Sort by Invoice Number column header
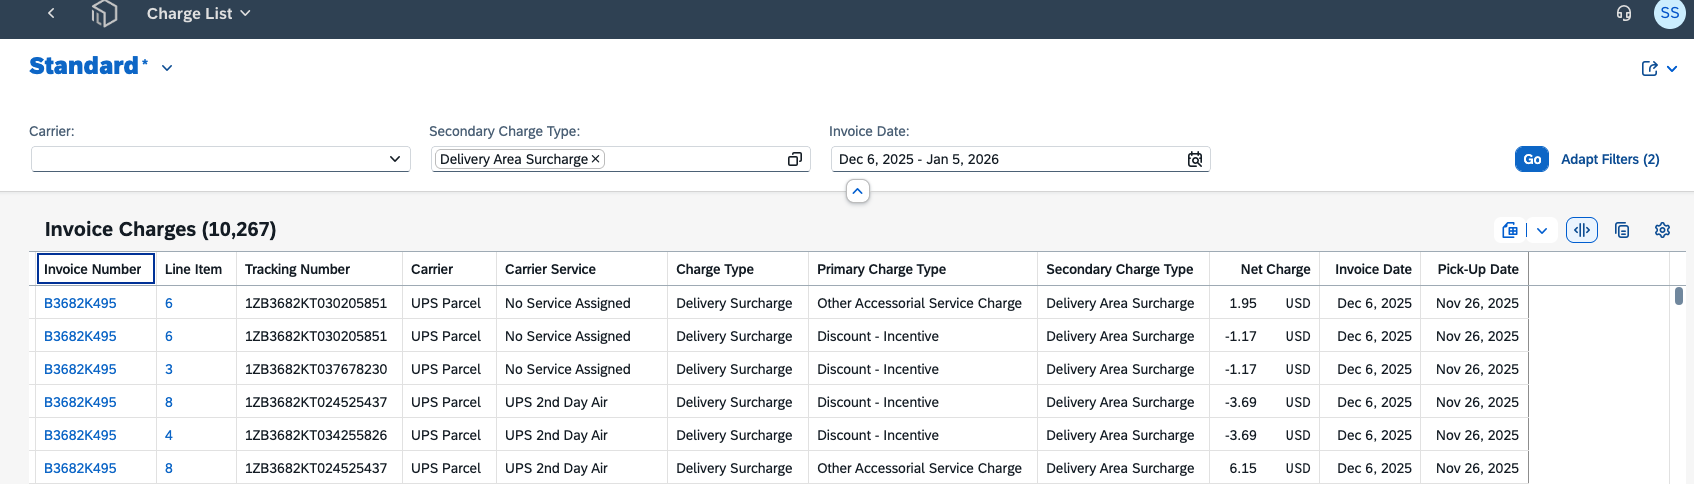This screenshot has height=484, width=1694. tap(96, 269)
